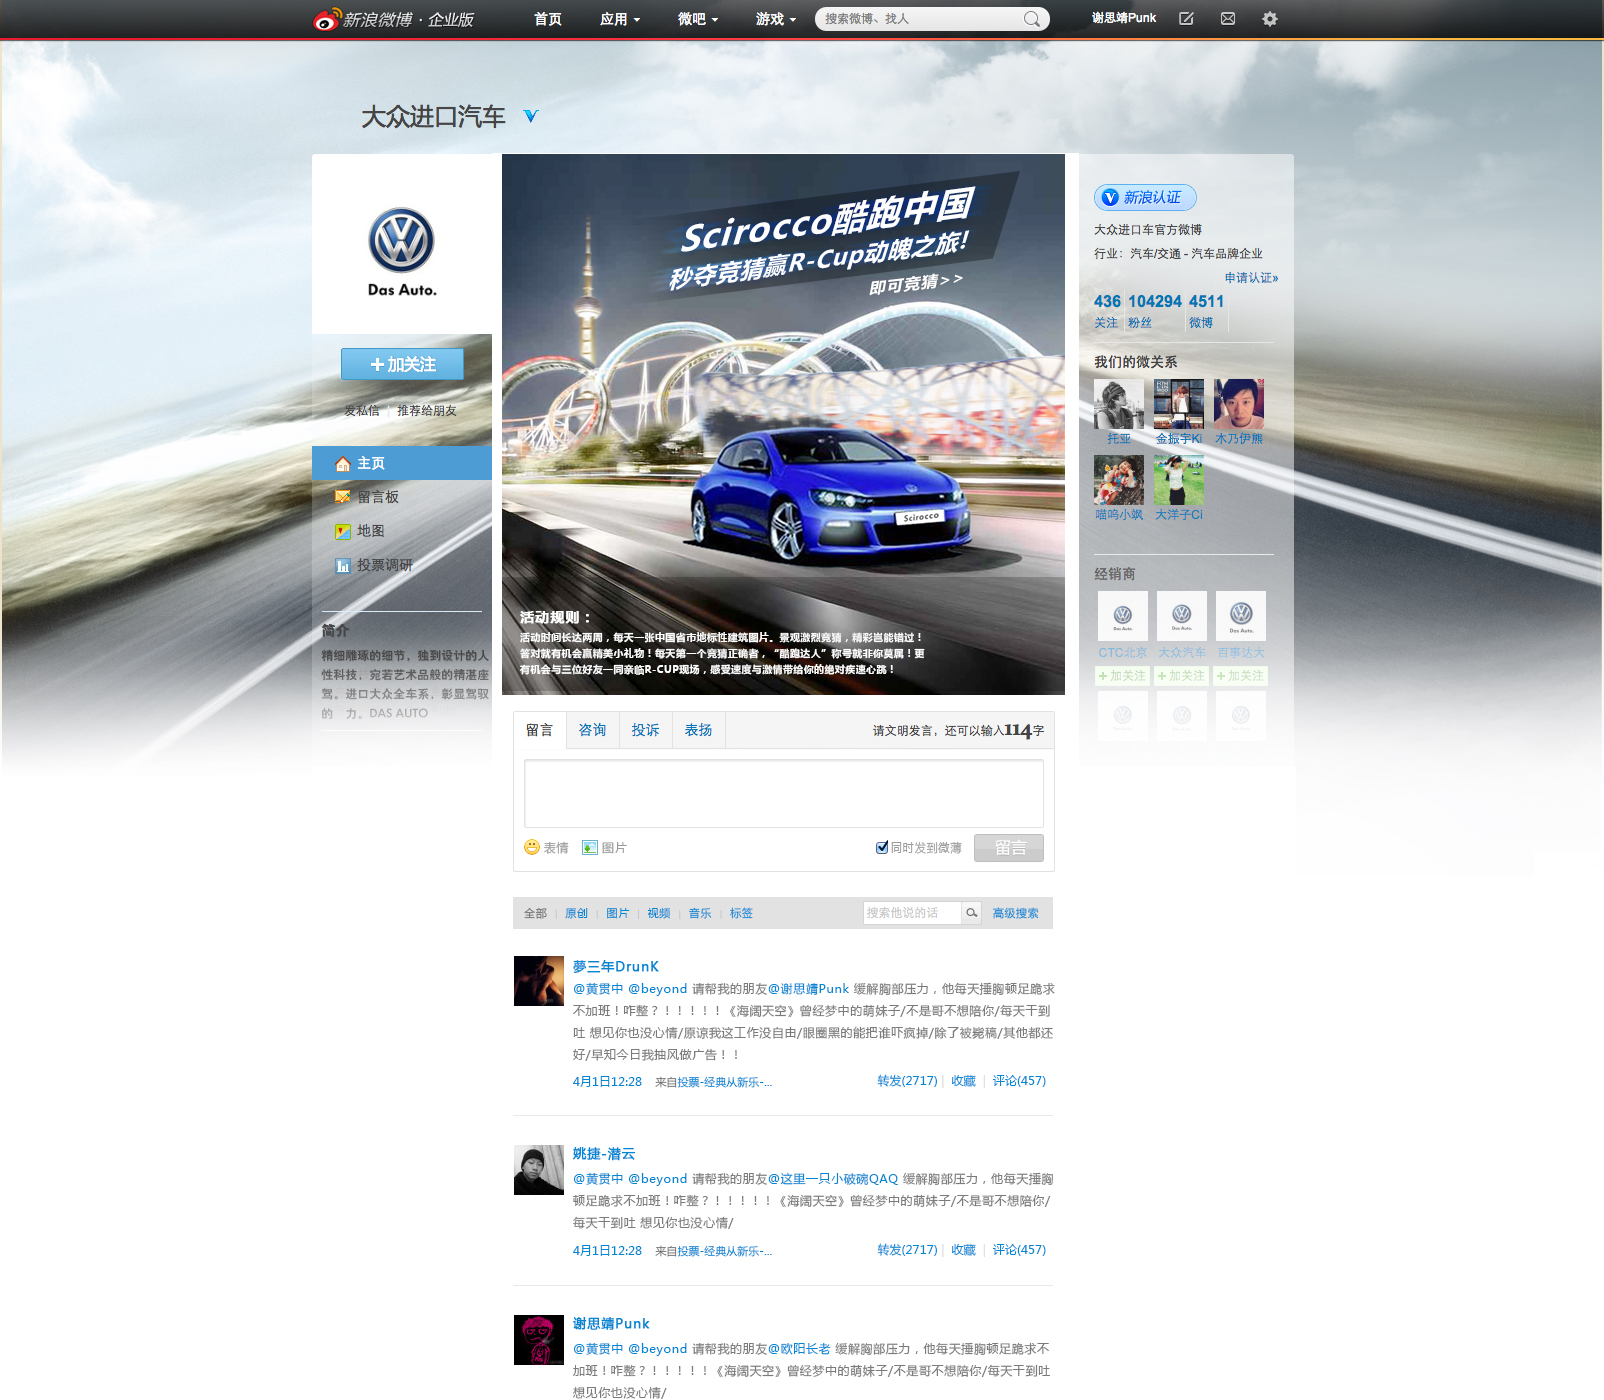Filter posts by 图片
Viewport: 1604px width, 1400px height.
618,913
